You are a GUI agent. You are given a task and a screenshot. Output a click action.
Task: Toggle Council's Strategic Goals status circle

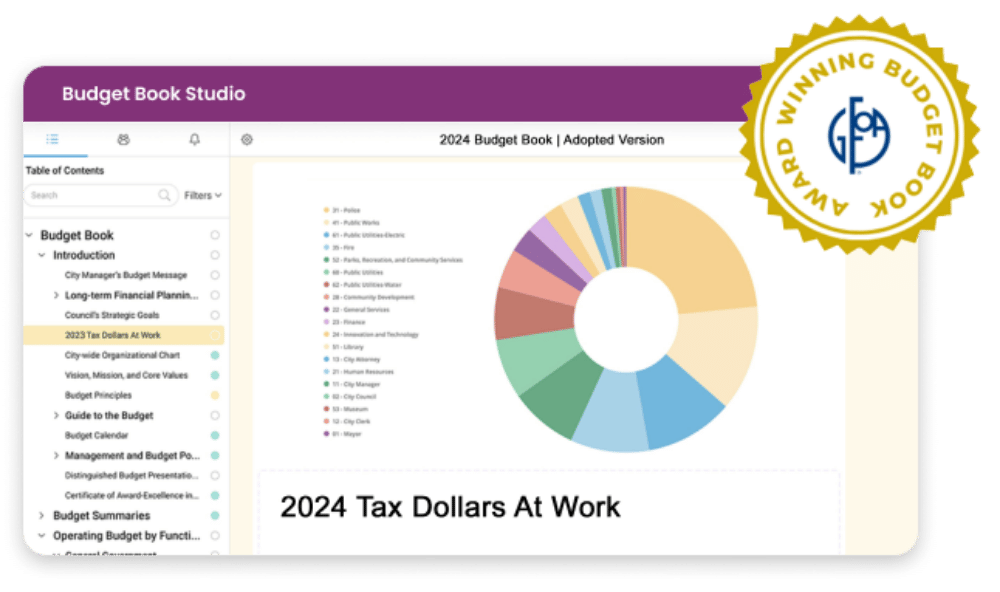[215, 315]
